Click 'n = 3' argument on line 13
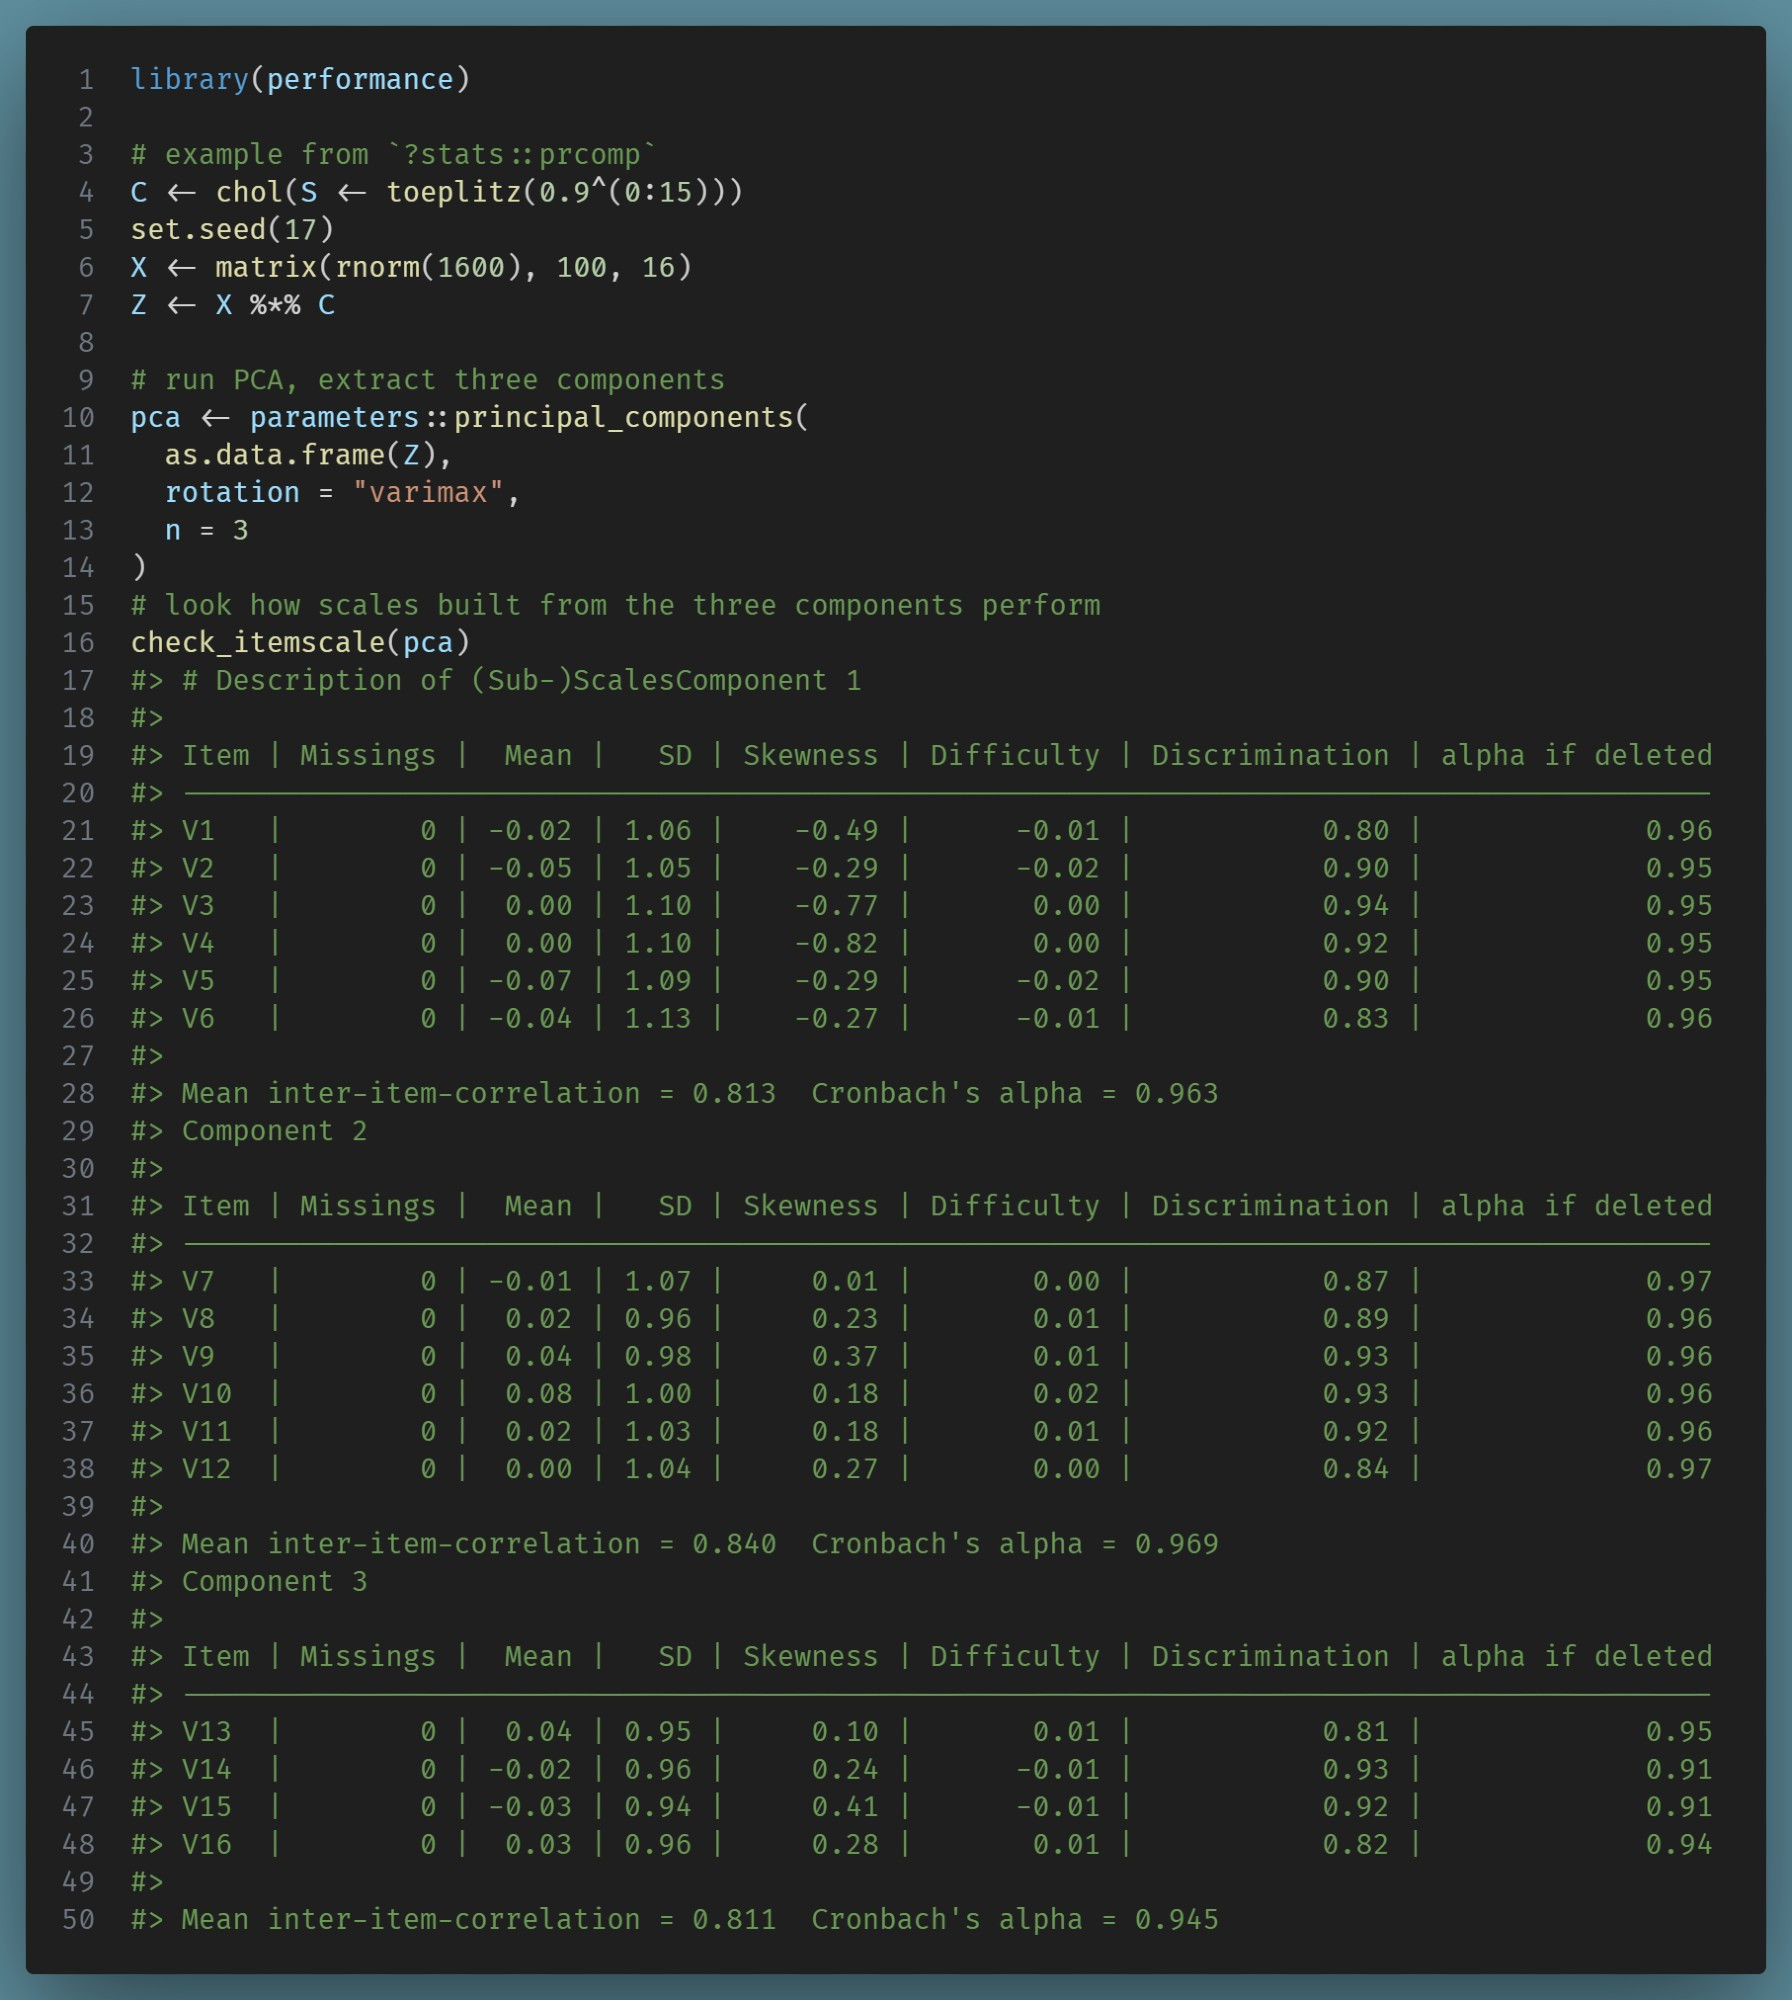 pyautogui.click(x=206, y=530)
